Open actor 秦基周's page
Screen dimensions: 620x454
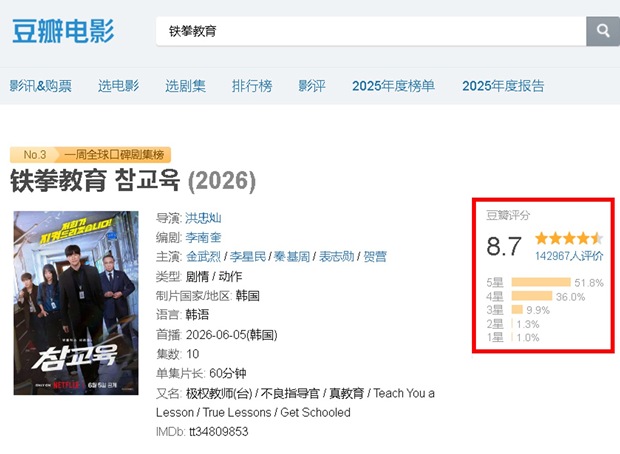pyautogui.click(x=292, y=257)
